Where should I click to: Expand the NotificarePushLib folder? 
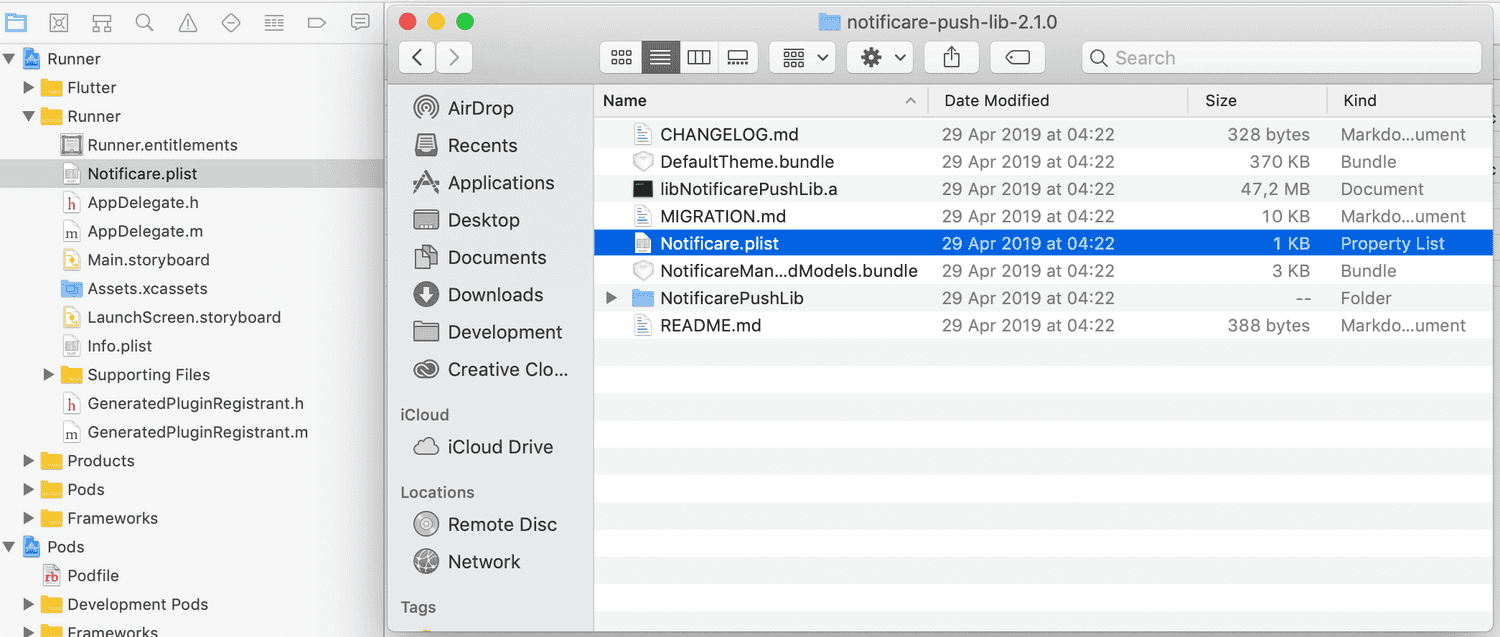click(x=610, y=297)
